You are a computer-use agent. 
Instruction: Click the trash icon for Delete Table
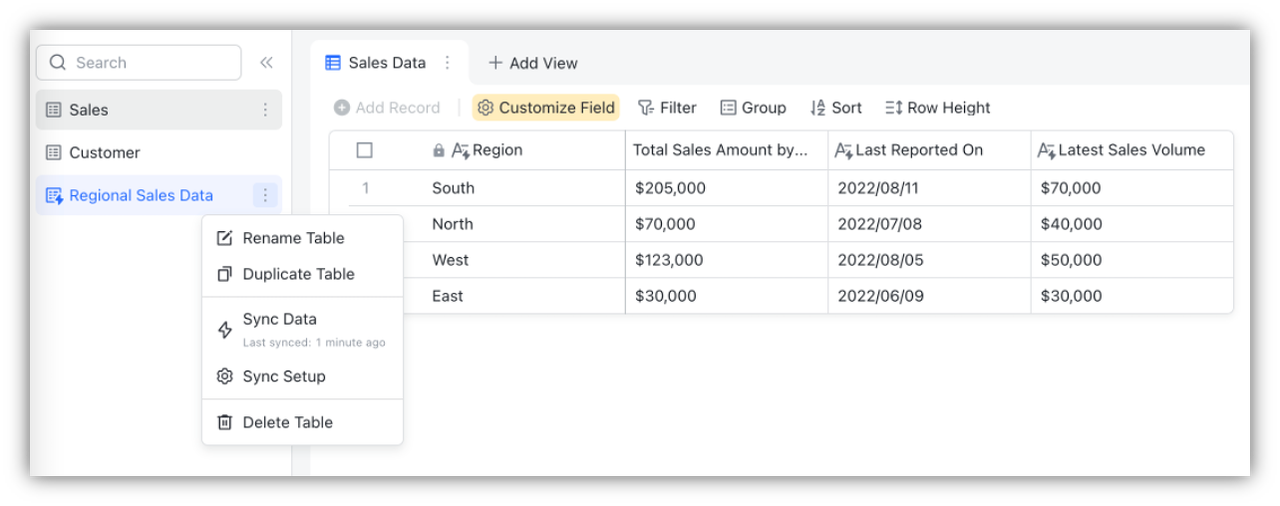[225, 422]
